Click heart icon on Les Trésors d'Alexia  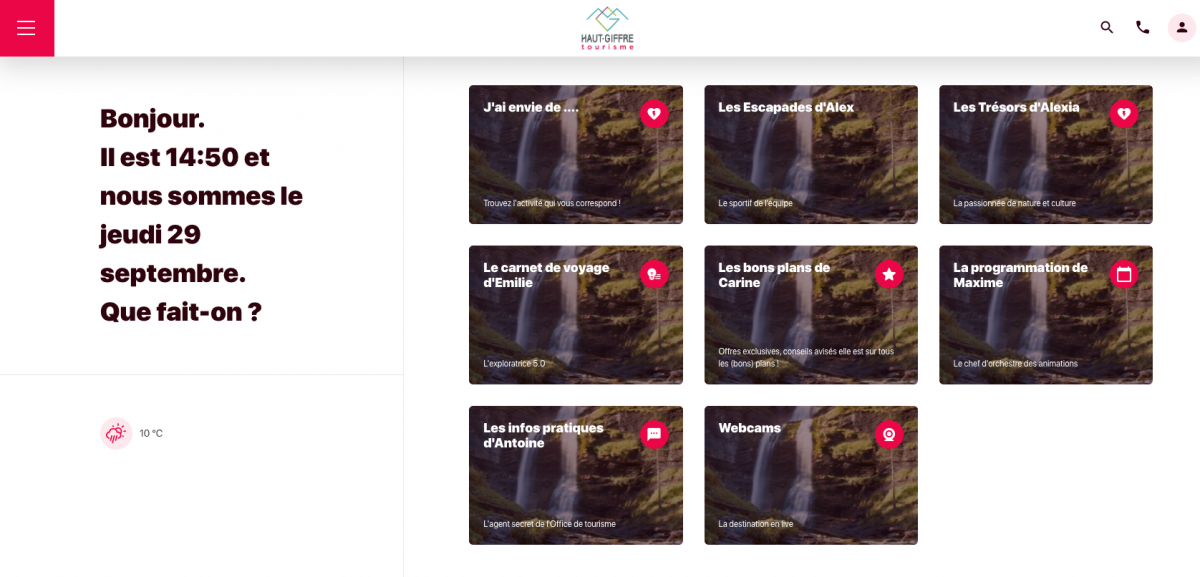[x=1124, y=114]
